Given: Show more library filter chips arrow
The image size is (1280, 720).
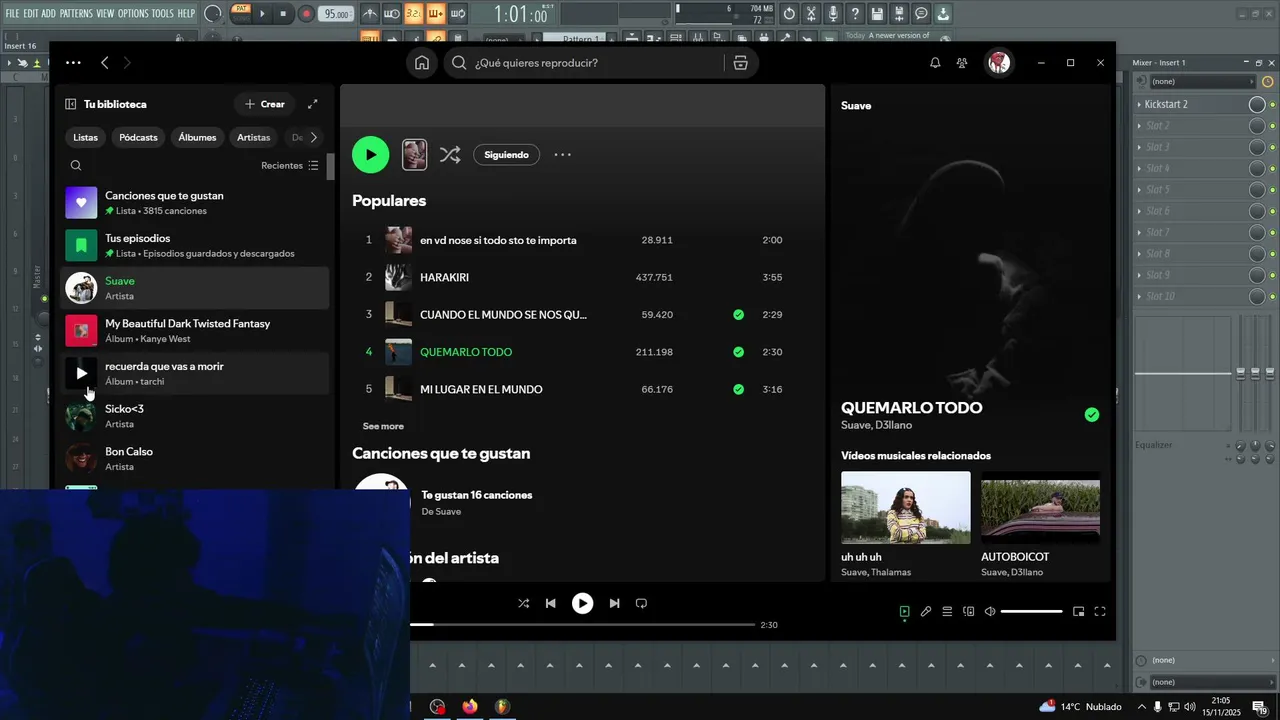Looking at the screenshot, I should (314, 138).
